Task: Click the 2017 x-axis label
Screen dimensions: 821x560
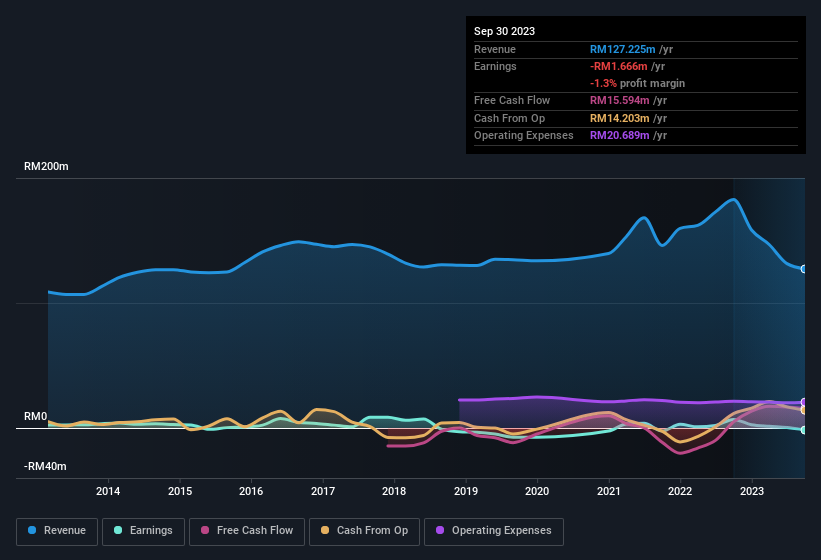Action: (x=323, y=491)
